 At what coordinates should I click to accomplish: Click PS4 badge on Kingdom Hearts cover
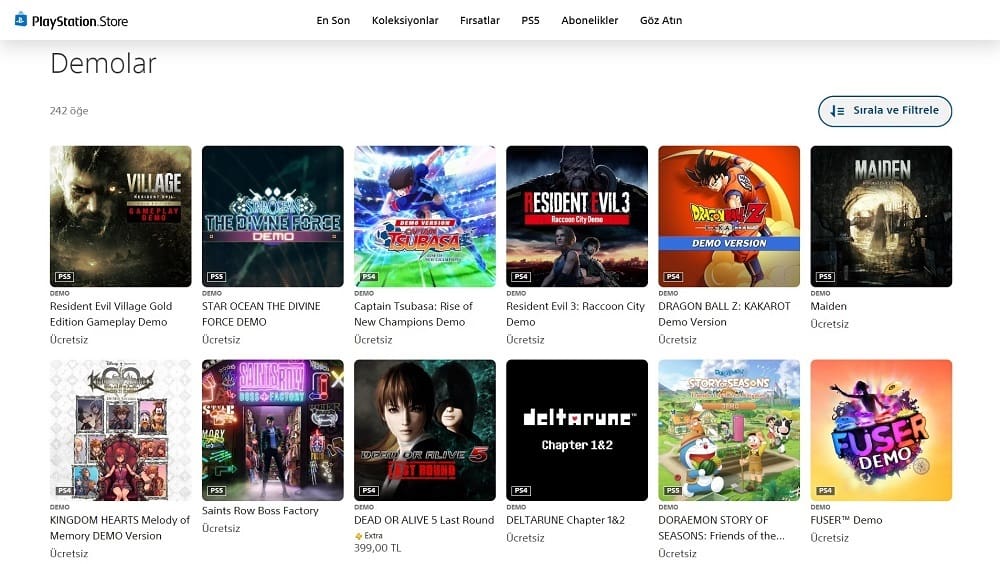coord(64,490)
